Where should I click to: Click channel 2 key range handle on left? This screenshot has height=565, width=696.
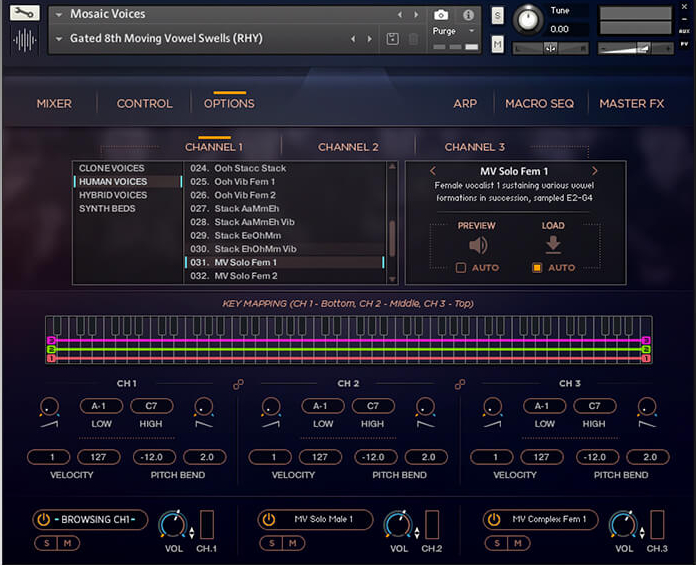coord(51,349)
